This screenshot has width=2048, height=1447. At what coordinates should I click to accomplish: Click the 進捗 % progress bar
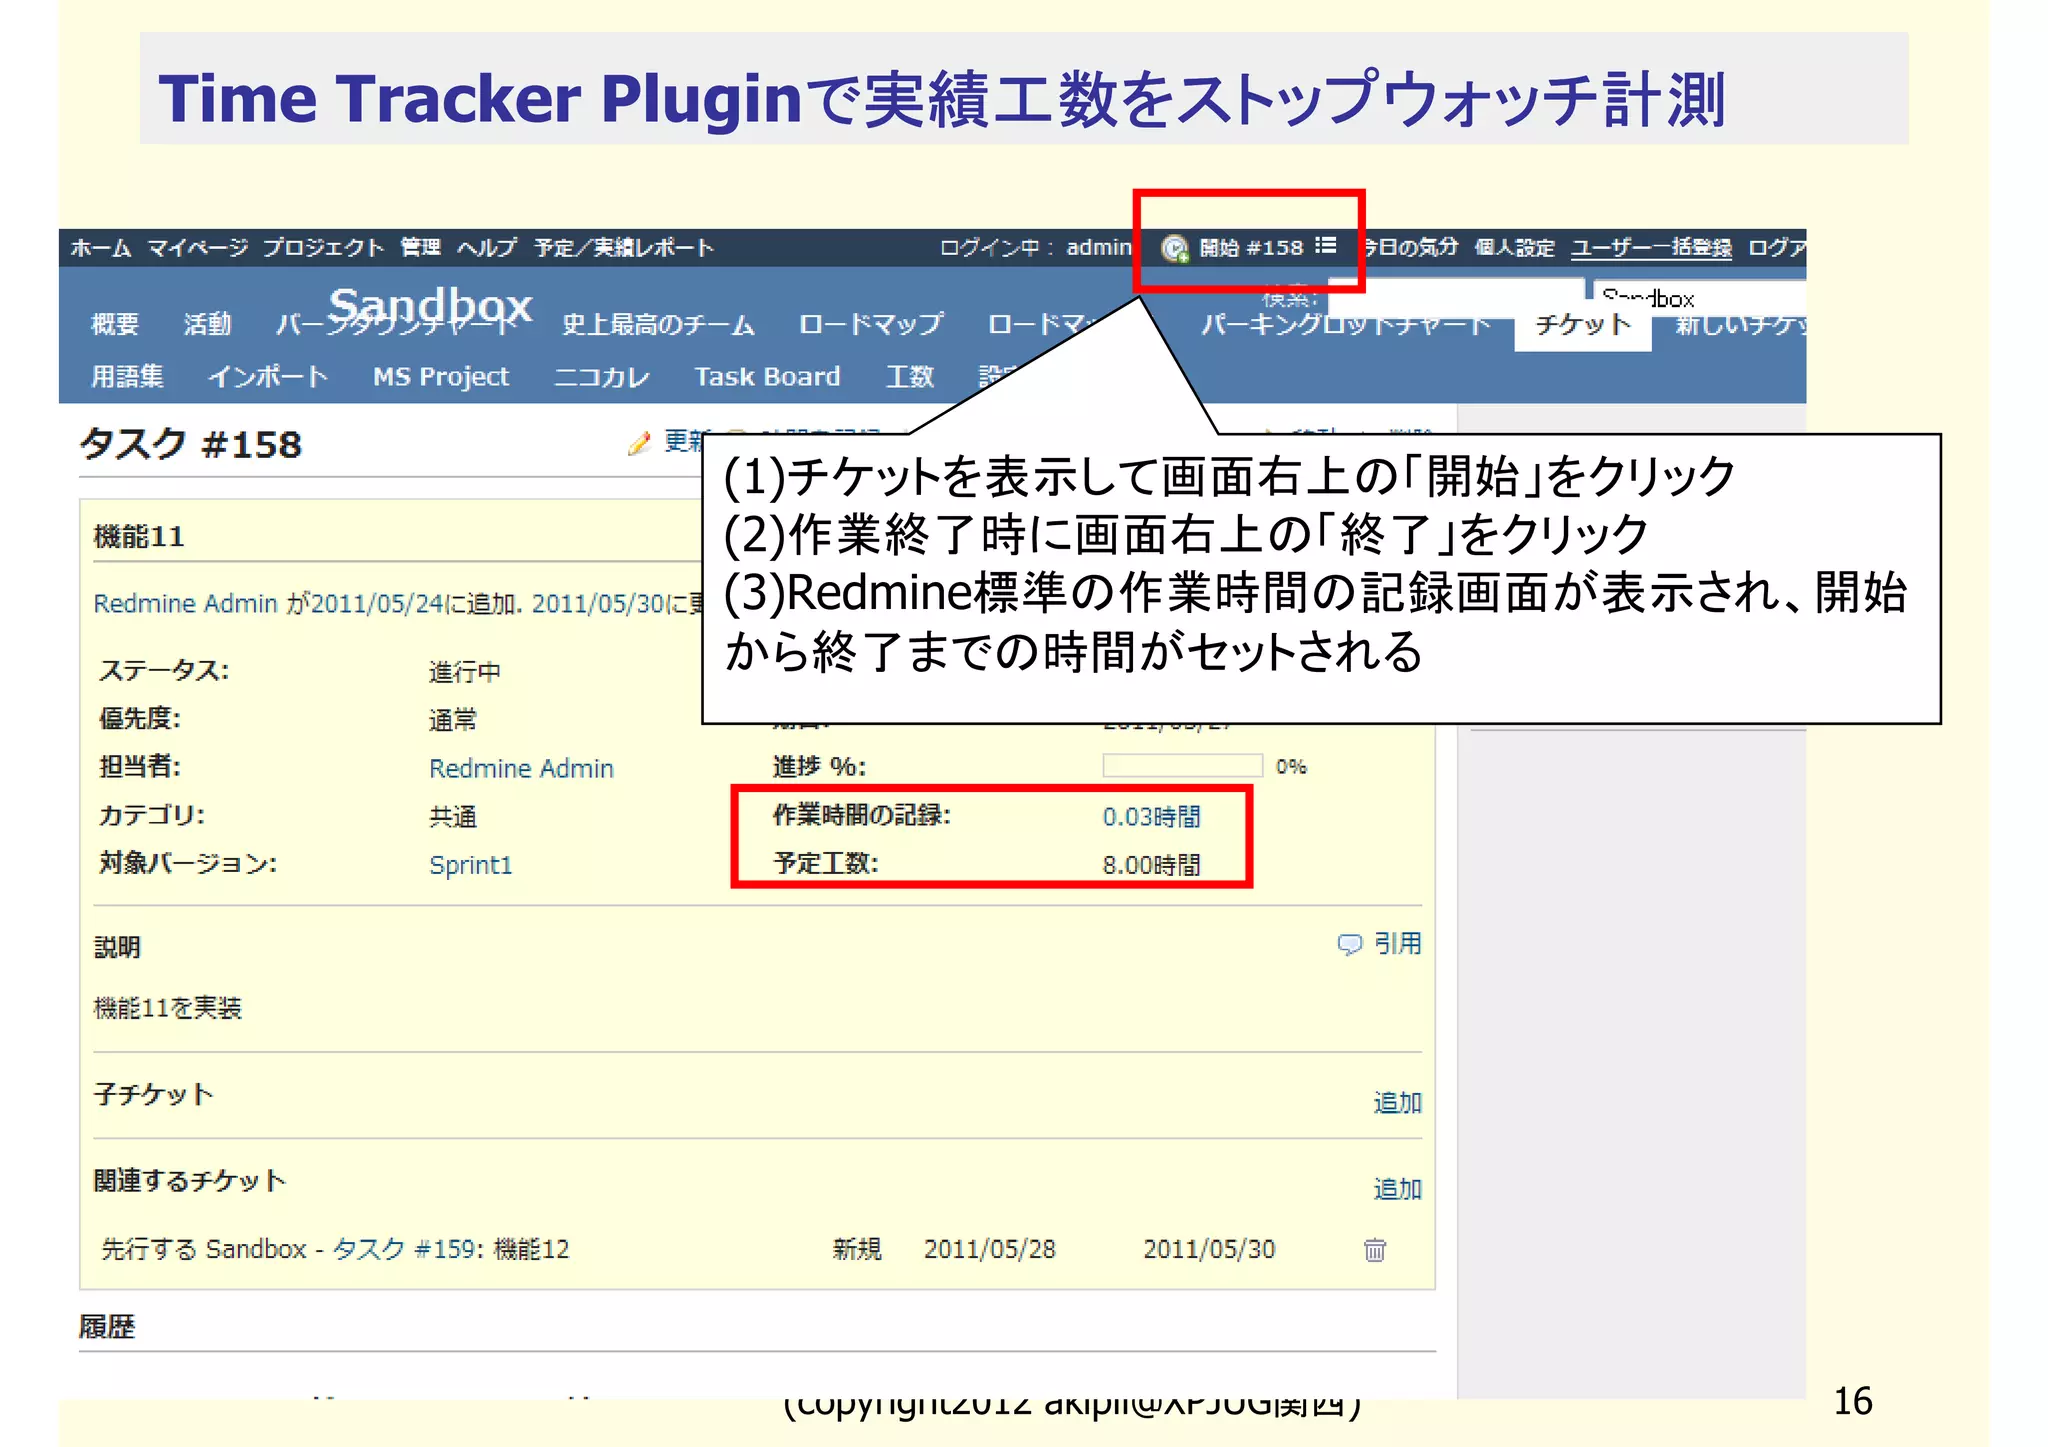click(1183, 766)
